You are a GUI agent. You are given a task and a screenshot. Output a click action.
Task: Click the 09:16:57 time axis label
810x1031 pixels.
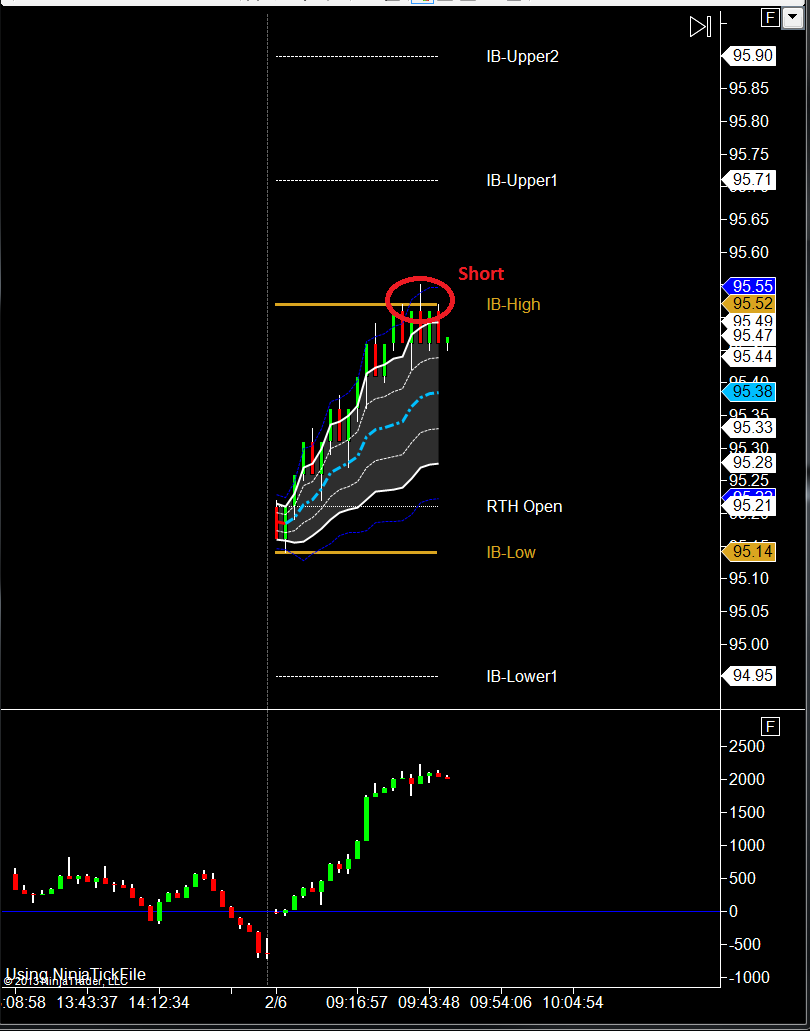coord(358,1003)
